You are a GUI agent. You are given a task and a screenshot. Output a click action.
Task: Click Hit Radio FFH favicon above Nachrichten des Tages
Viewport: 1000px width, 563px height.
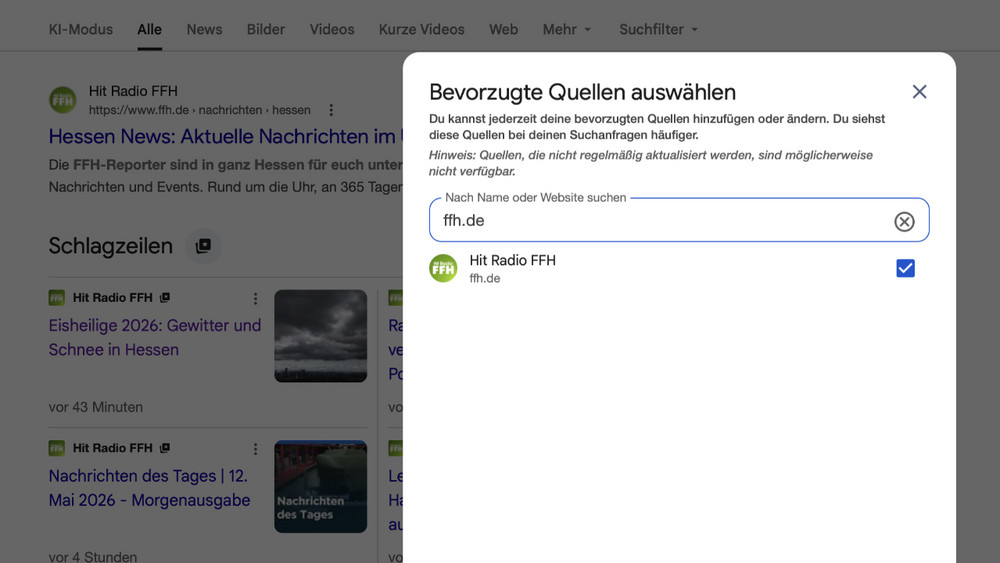click(x=57, y=448)
